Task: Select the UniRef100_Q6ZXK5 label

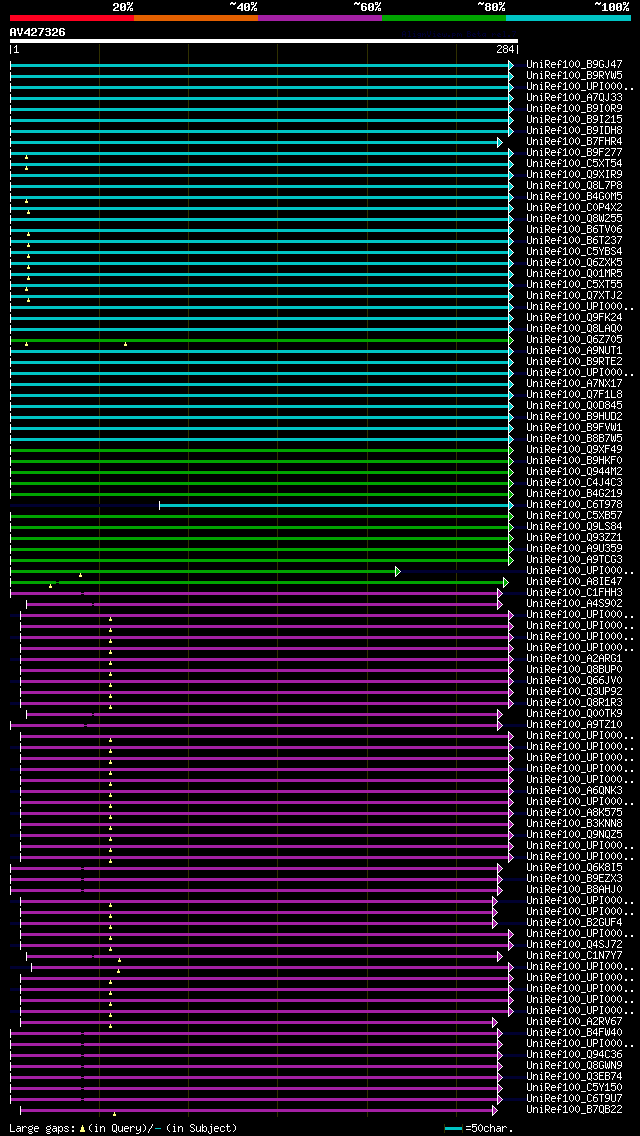Action: [x=574, y=262]
